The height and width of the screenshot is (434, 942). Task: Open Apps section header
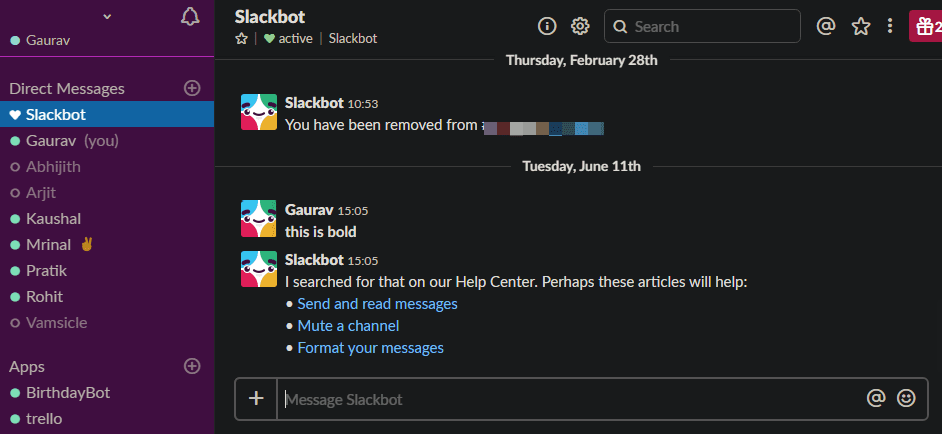pos(27,366)
